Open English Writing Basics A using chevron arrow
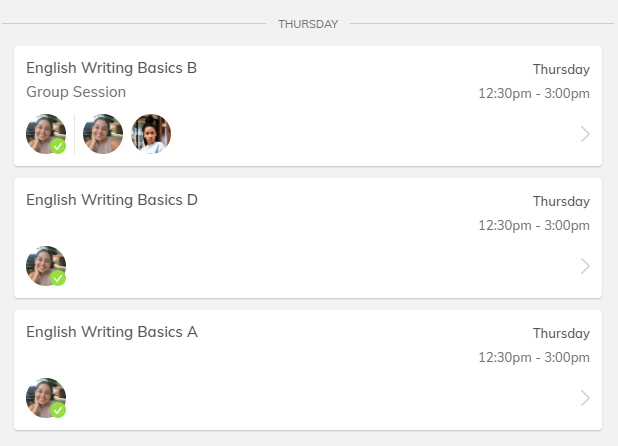Image resolution: width=618 pixels, height=446 pixels. [585, 398]
